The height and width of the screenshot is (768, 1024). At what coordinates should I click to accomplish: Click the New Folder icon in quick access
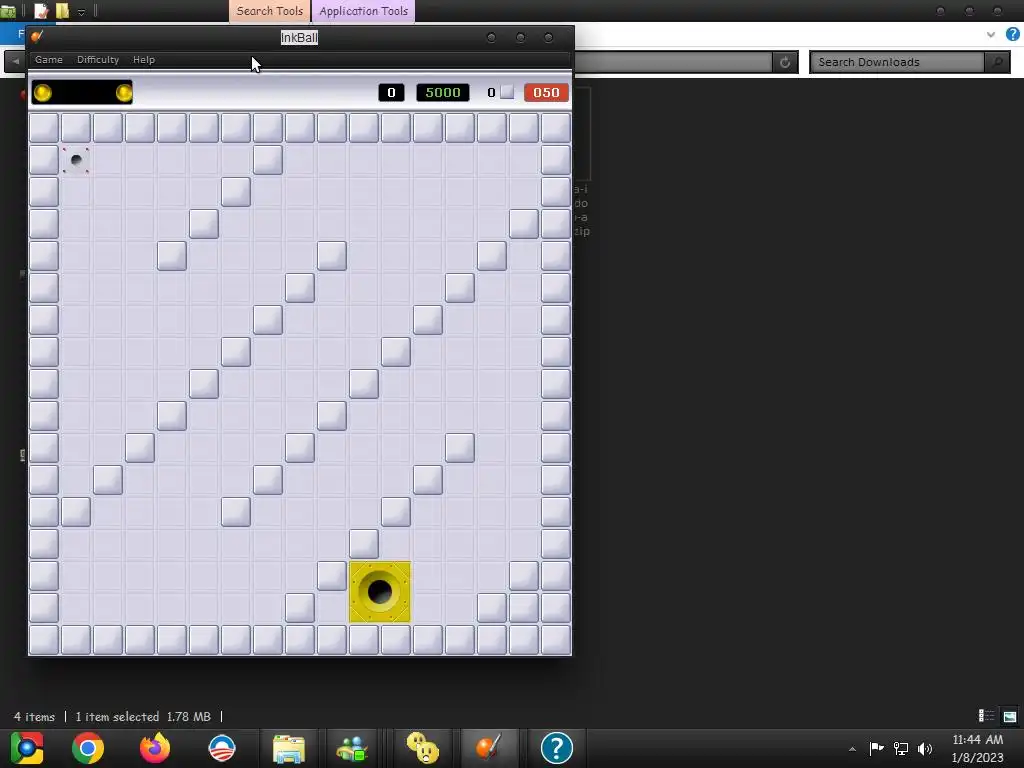62,11
